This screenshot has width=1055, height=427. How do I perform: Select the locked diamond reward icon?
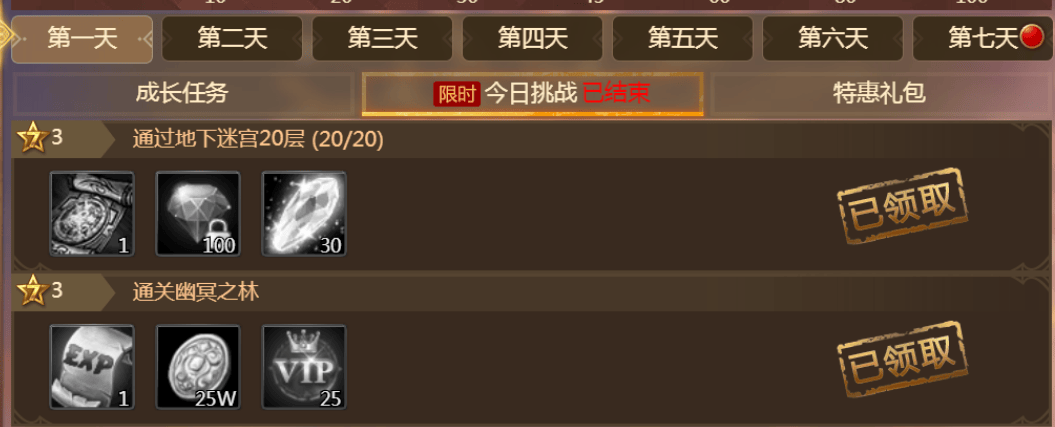pyautogui.click(x=198, y=214)
